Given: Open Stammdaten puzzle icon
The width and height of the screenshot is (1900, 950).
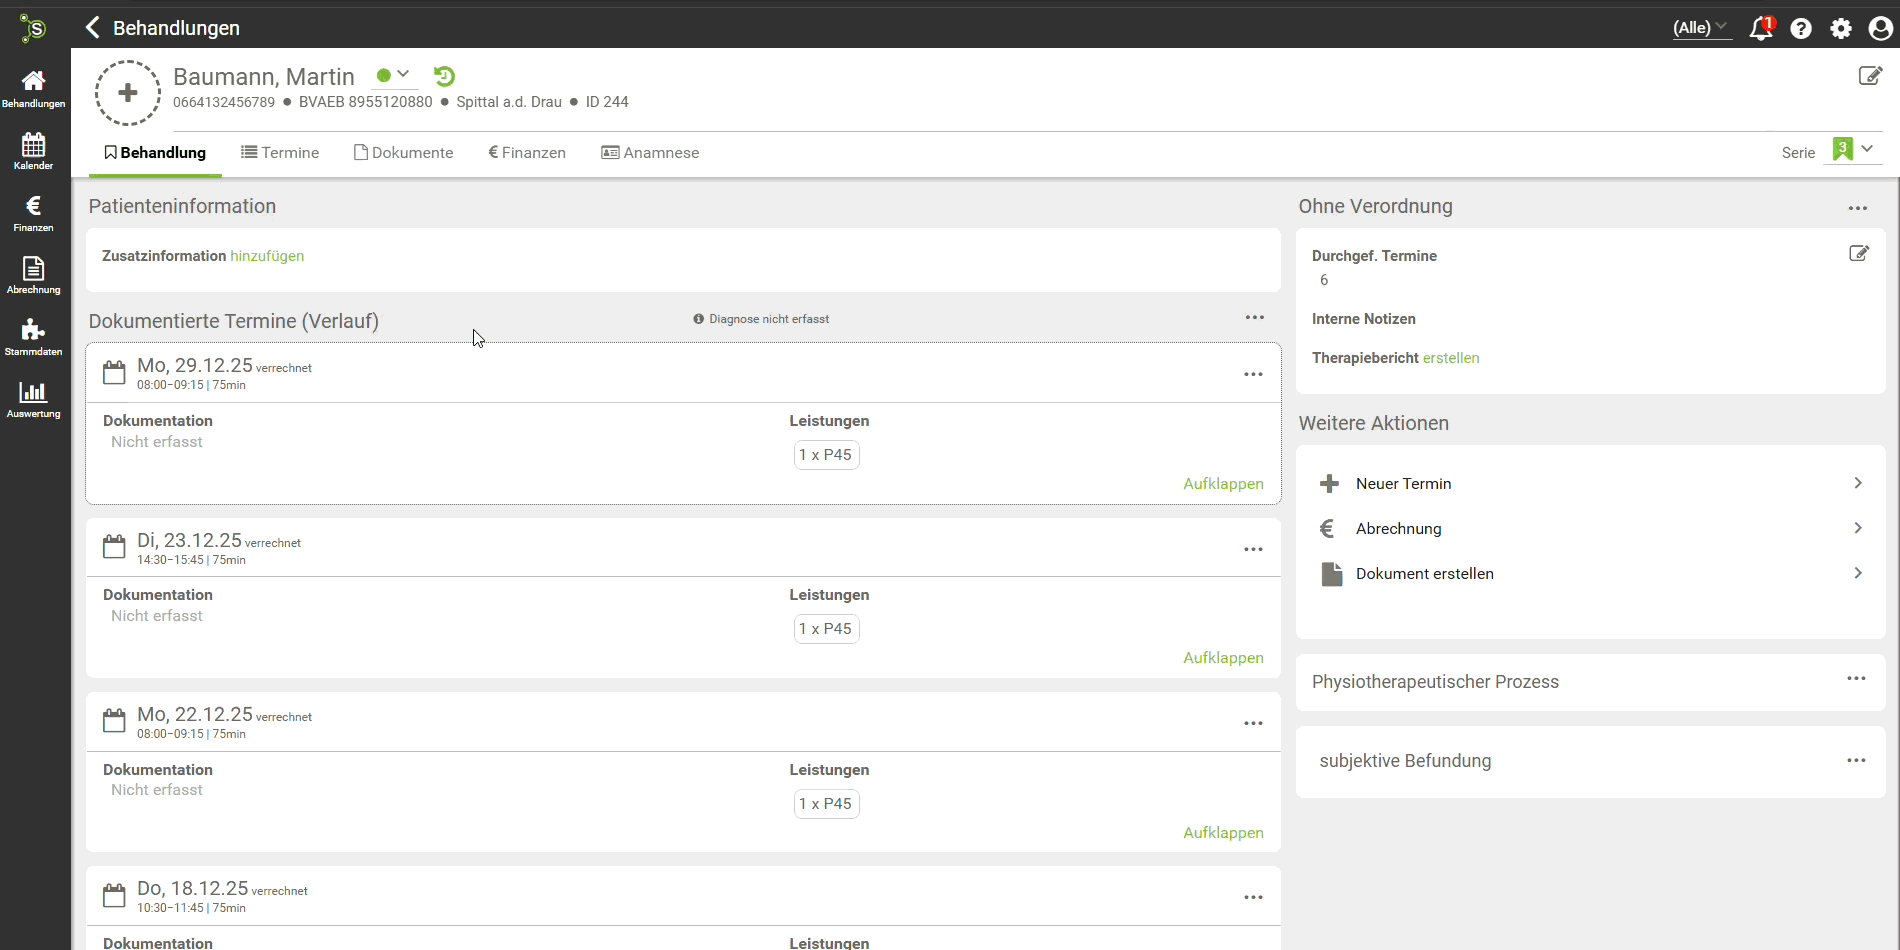Looking at the screenshot, I should pos(33,337).
